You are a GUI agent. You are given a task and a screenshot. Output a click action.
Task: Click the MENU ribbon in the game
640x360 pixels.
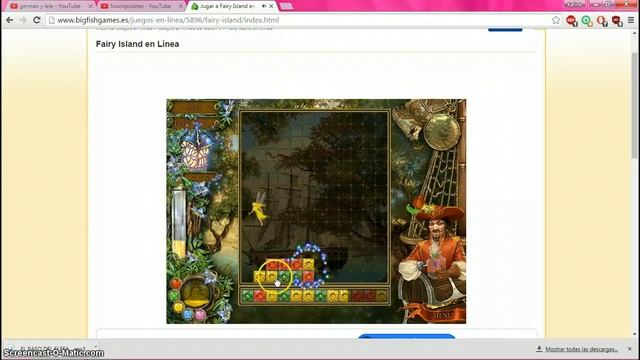(441, 316)
